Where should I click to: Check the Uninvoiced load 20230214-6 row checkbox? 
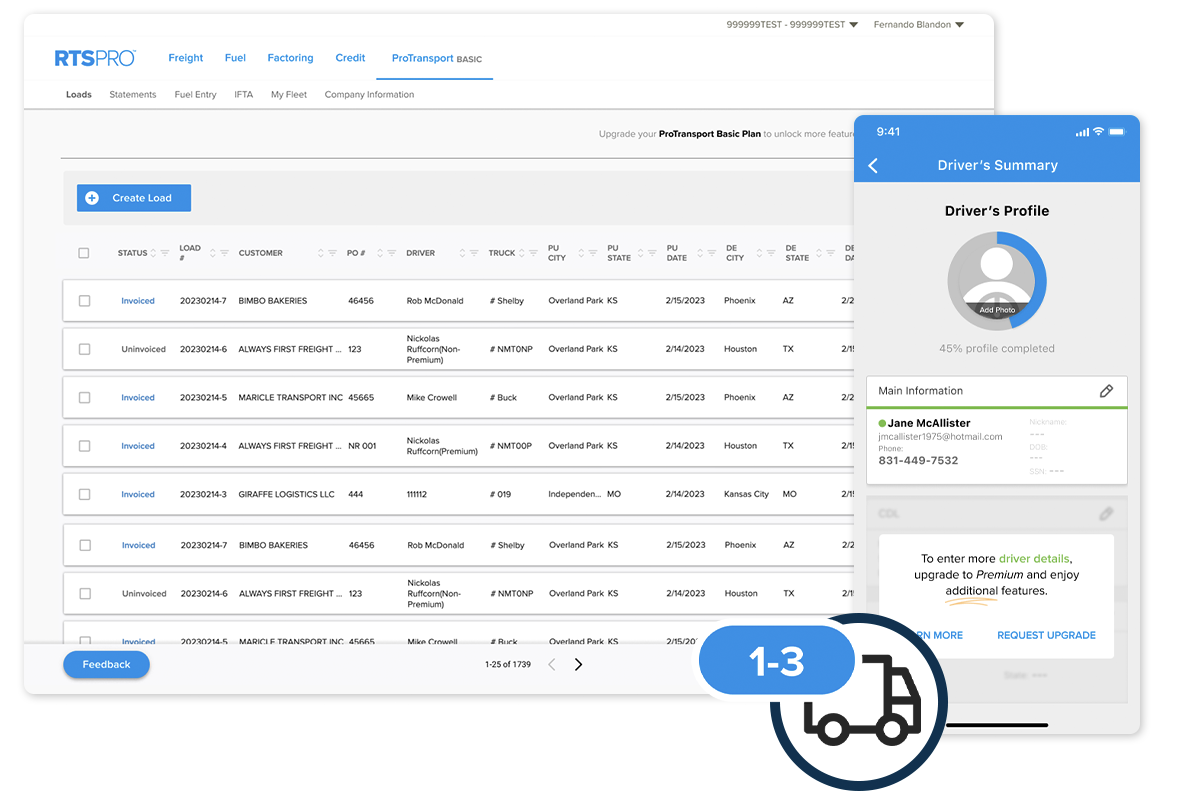(x=84, y=348)
